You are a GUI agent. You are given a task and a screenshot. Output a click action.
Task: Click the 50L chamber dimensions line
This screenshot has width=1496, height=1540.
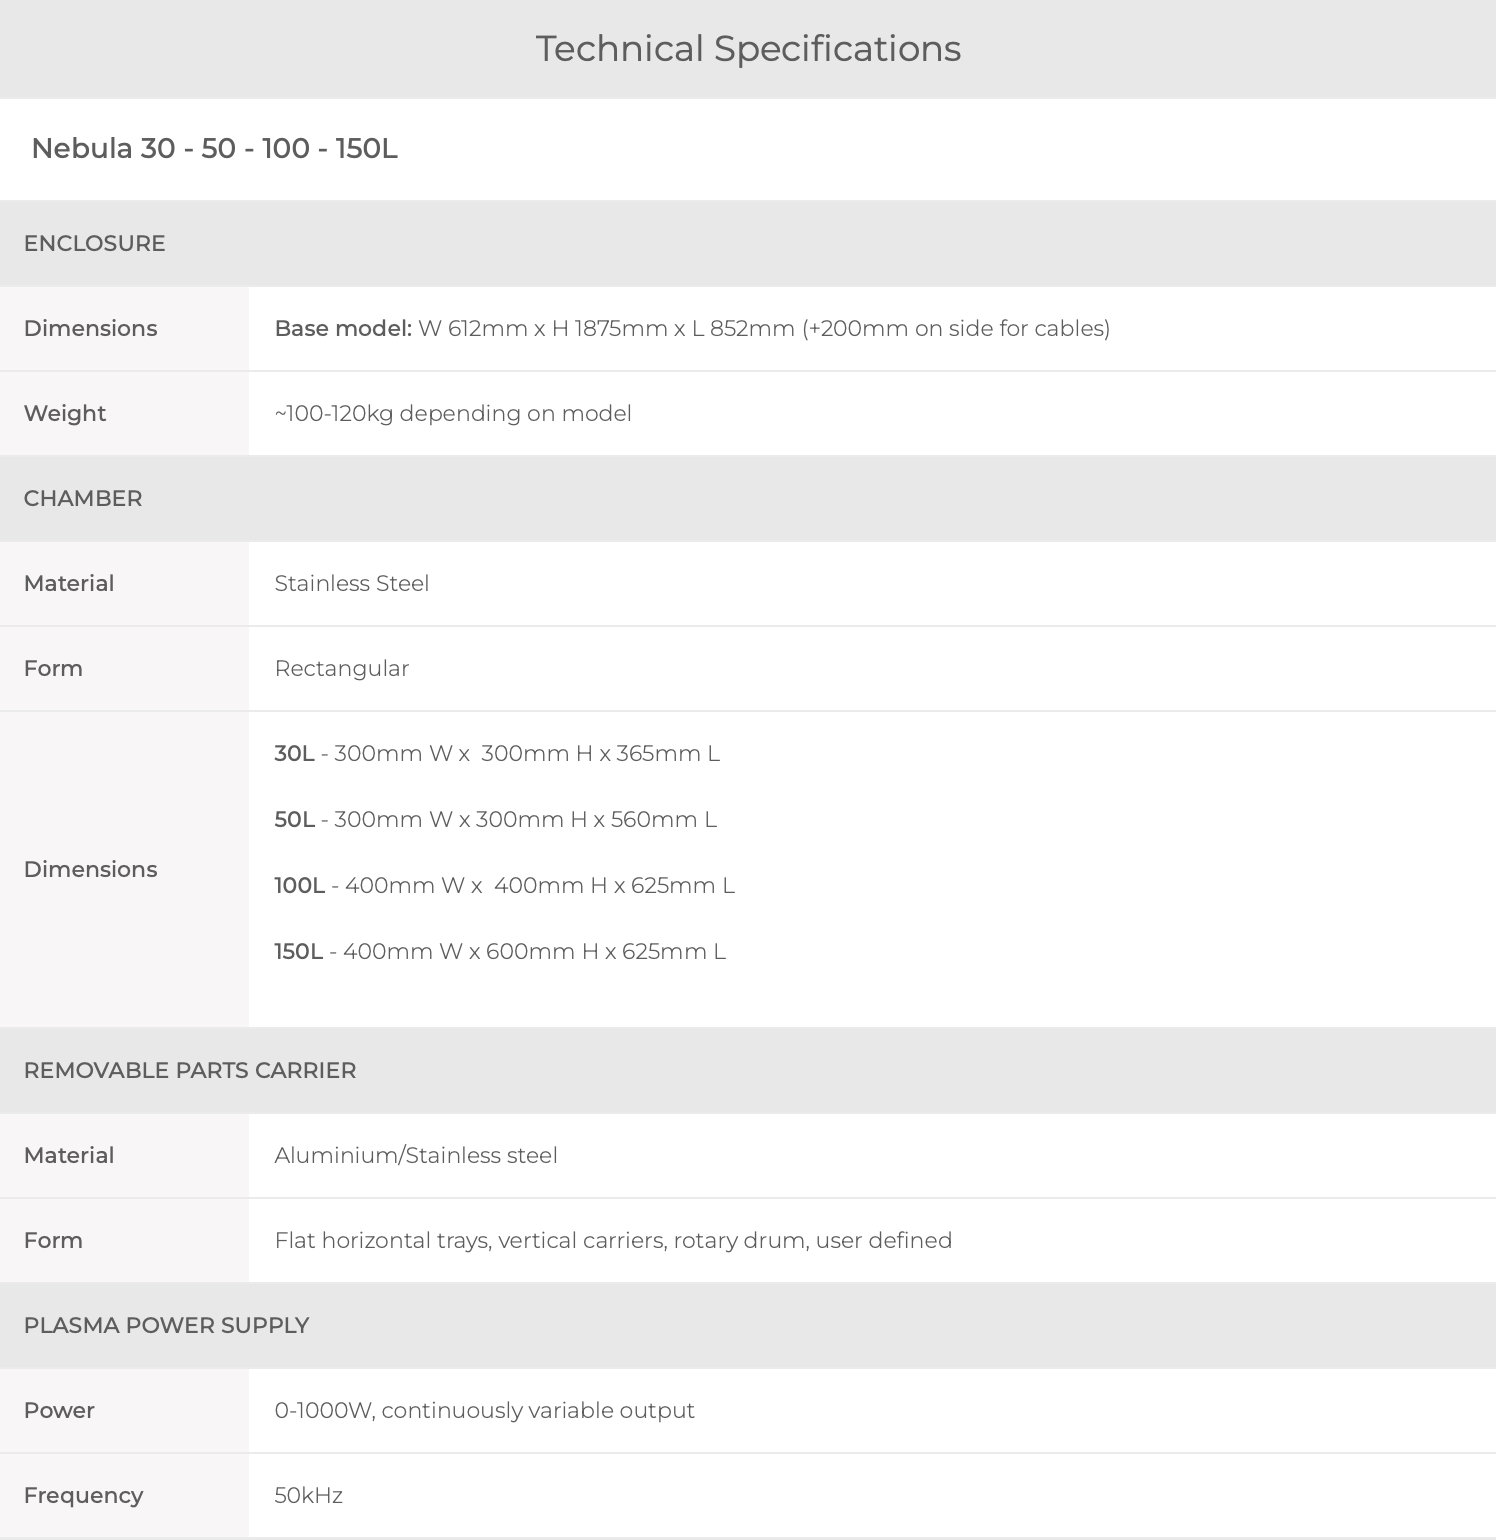pos(496,819)
